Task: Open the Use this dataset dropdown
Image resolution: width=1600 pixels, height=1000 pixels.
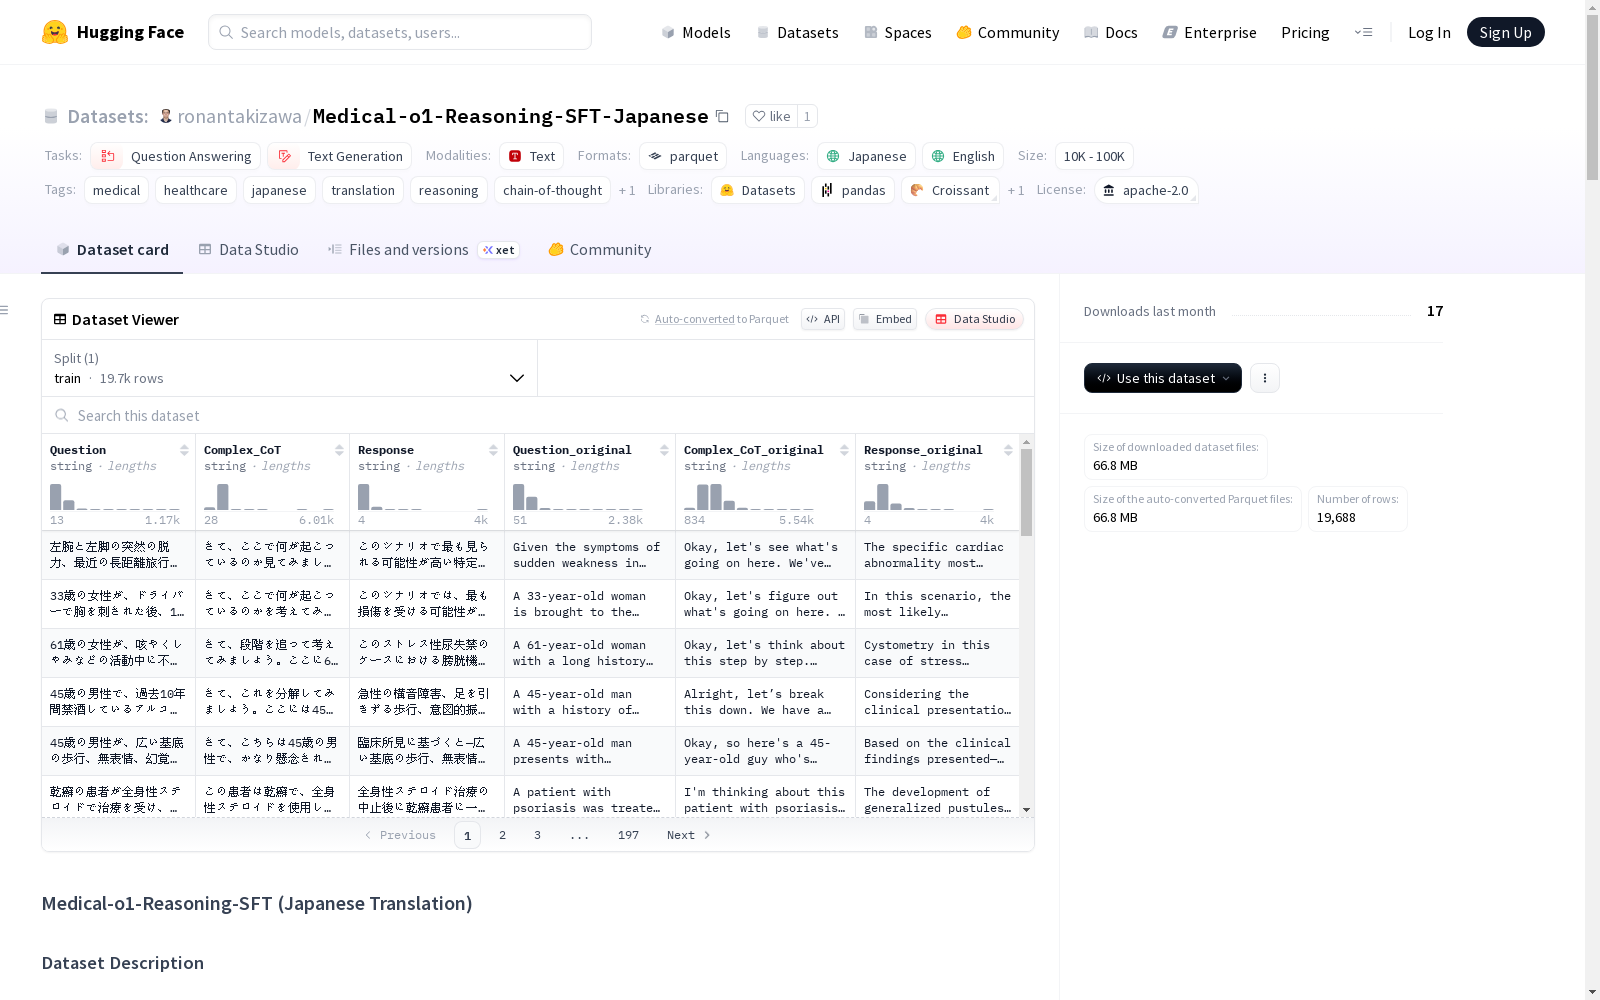Action: pyautogui.click(x=1163, y=378)
